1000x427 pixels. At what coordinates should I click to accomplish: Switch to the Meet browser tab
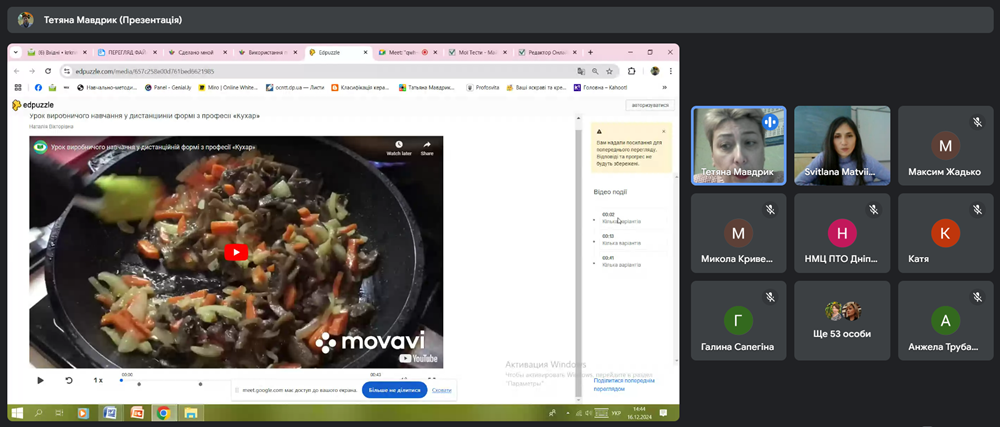[x=408, y=52]
